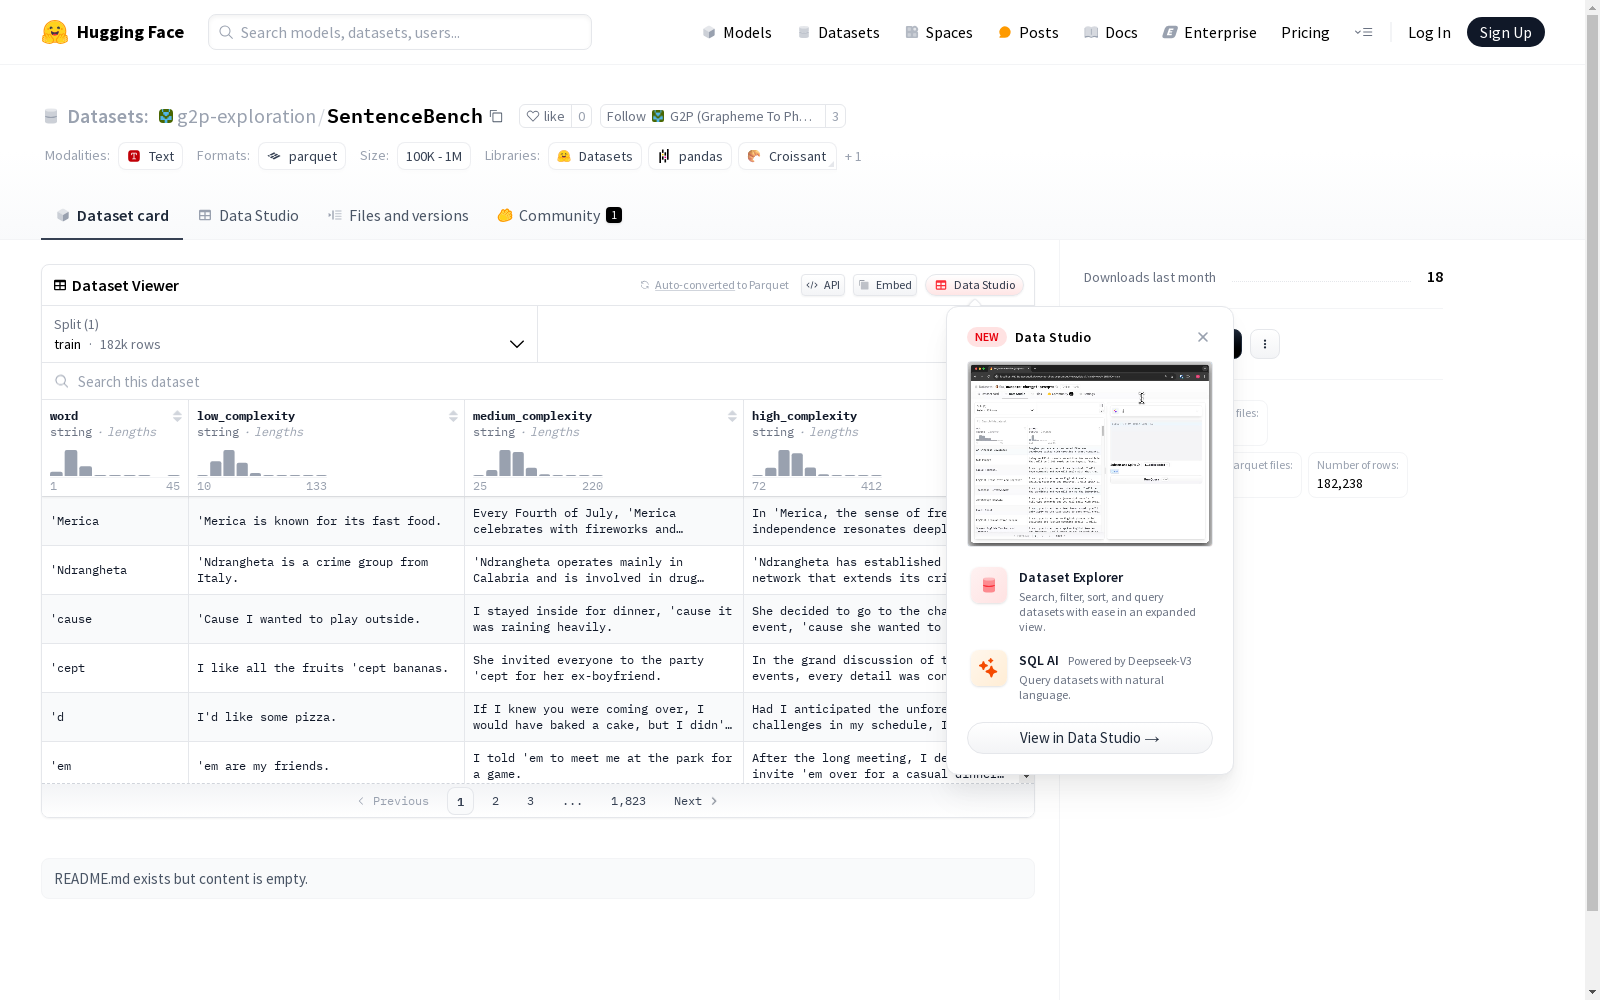Click the follower count 3 badge
This screenshot has width=1600, height=1000.
[835, 116]
